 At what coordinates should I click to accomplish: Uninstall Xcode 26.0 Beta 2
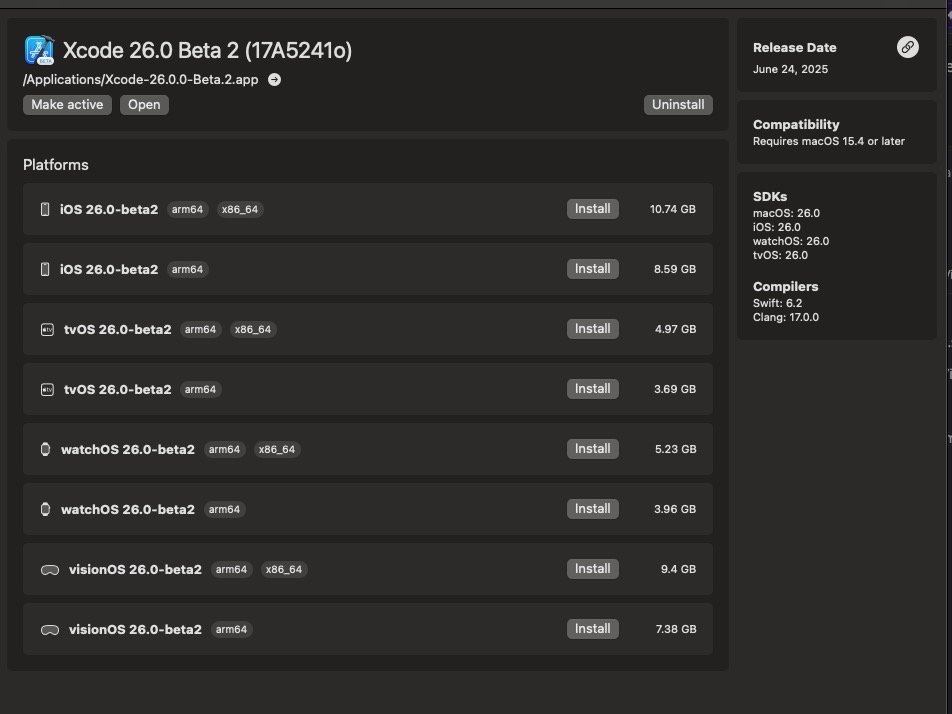point(678,104)
